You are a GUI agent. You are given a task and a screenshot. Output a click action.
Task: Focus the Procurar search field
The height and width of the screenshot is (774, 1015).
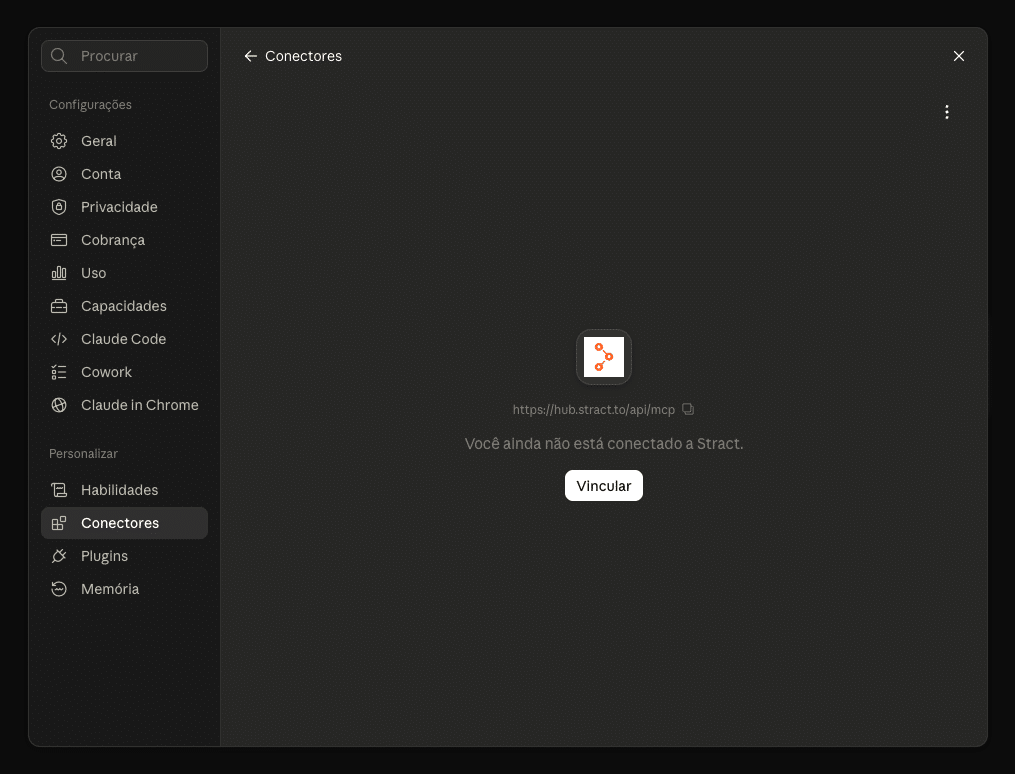pos(124,56)
